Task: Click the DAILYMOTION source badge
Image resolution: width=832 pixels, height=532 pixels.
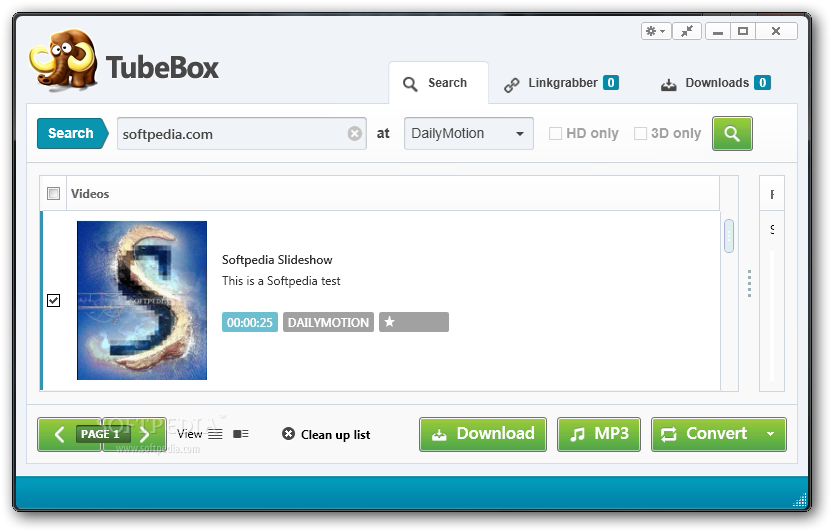Action: (328, 322)
